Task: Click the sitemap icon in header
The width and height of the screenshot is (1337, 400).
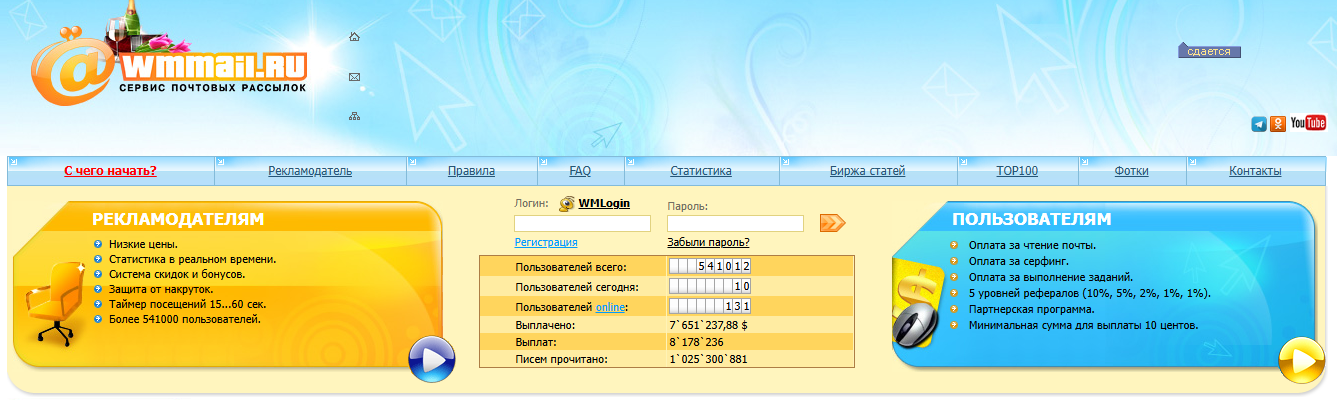Action: (354, 116)
